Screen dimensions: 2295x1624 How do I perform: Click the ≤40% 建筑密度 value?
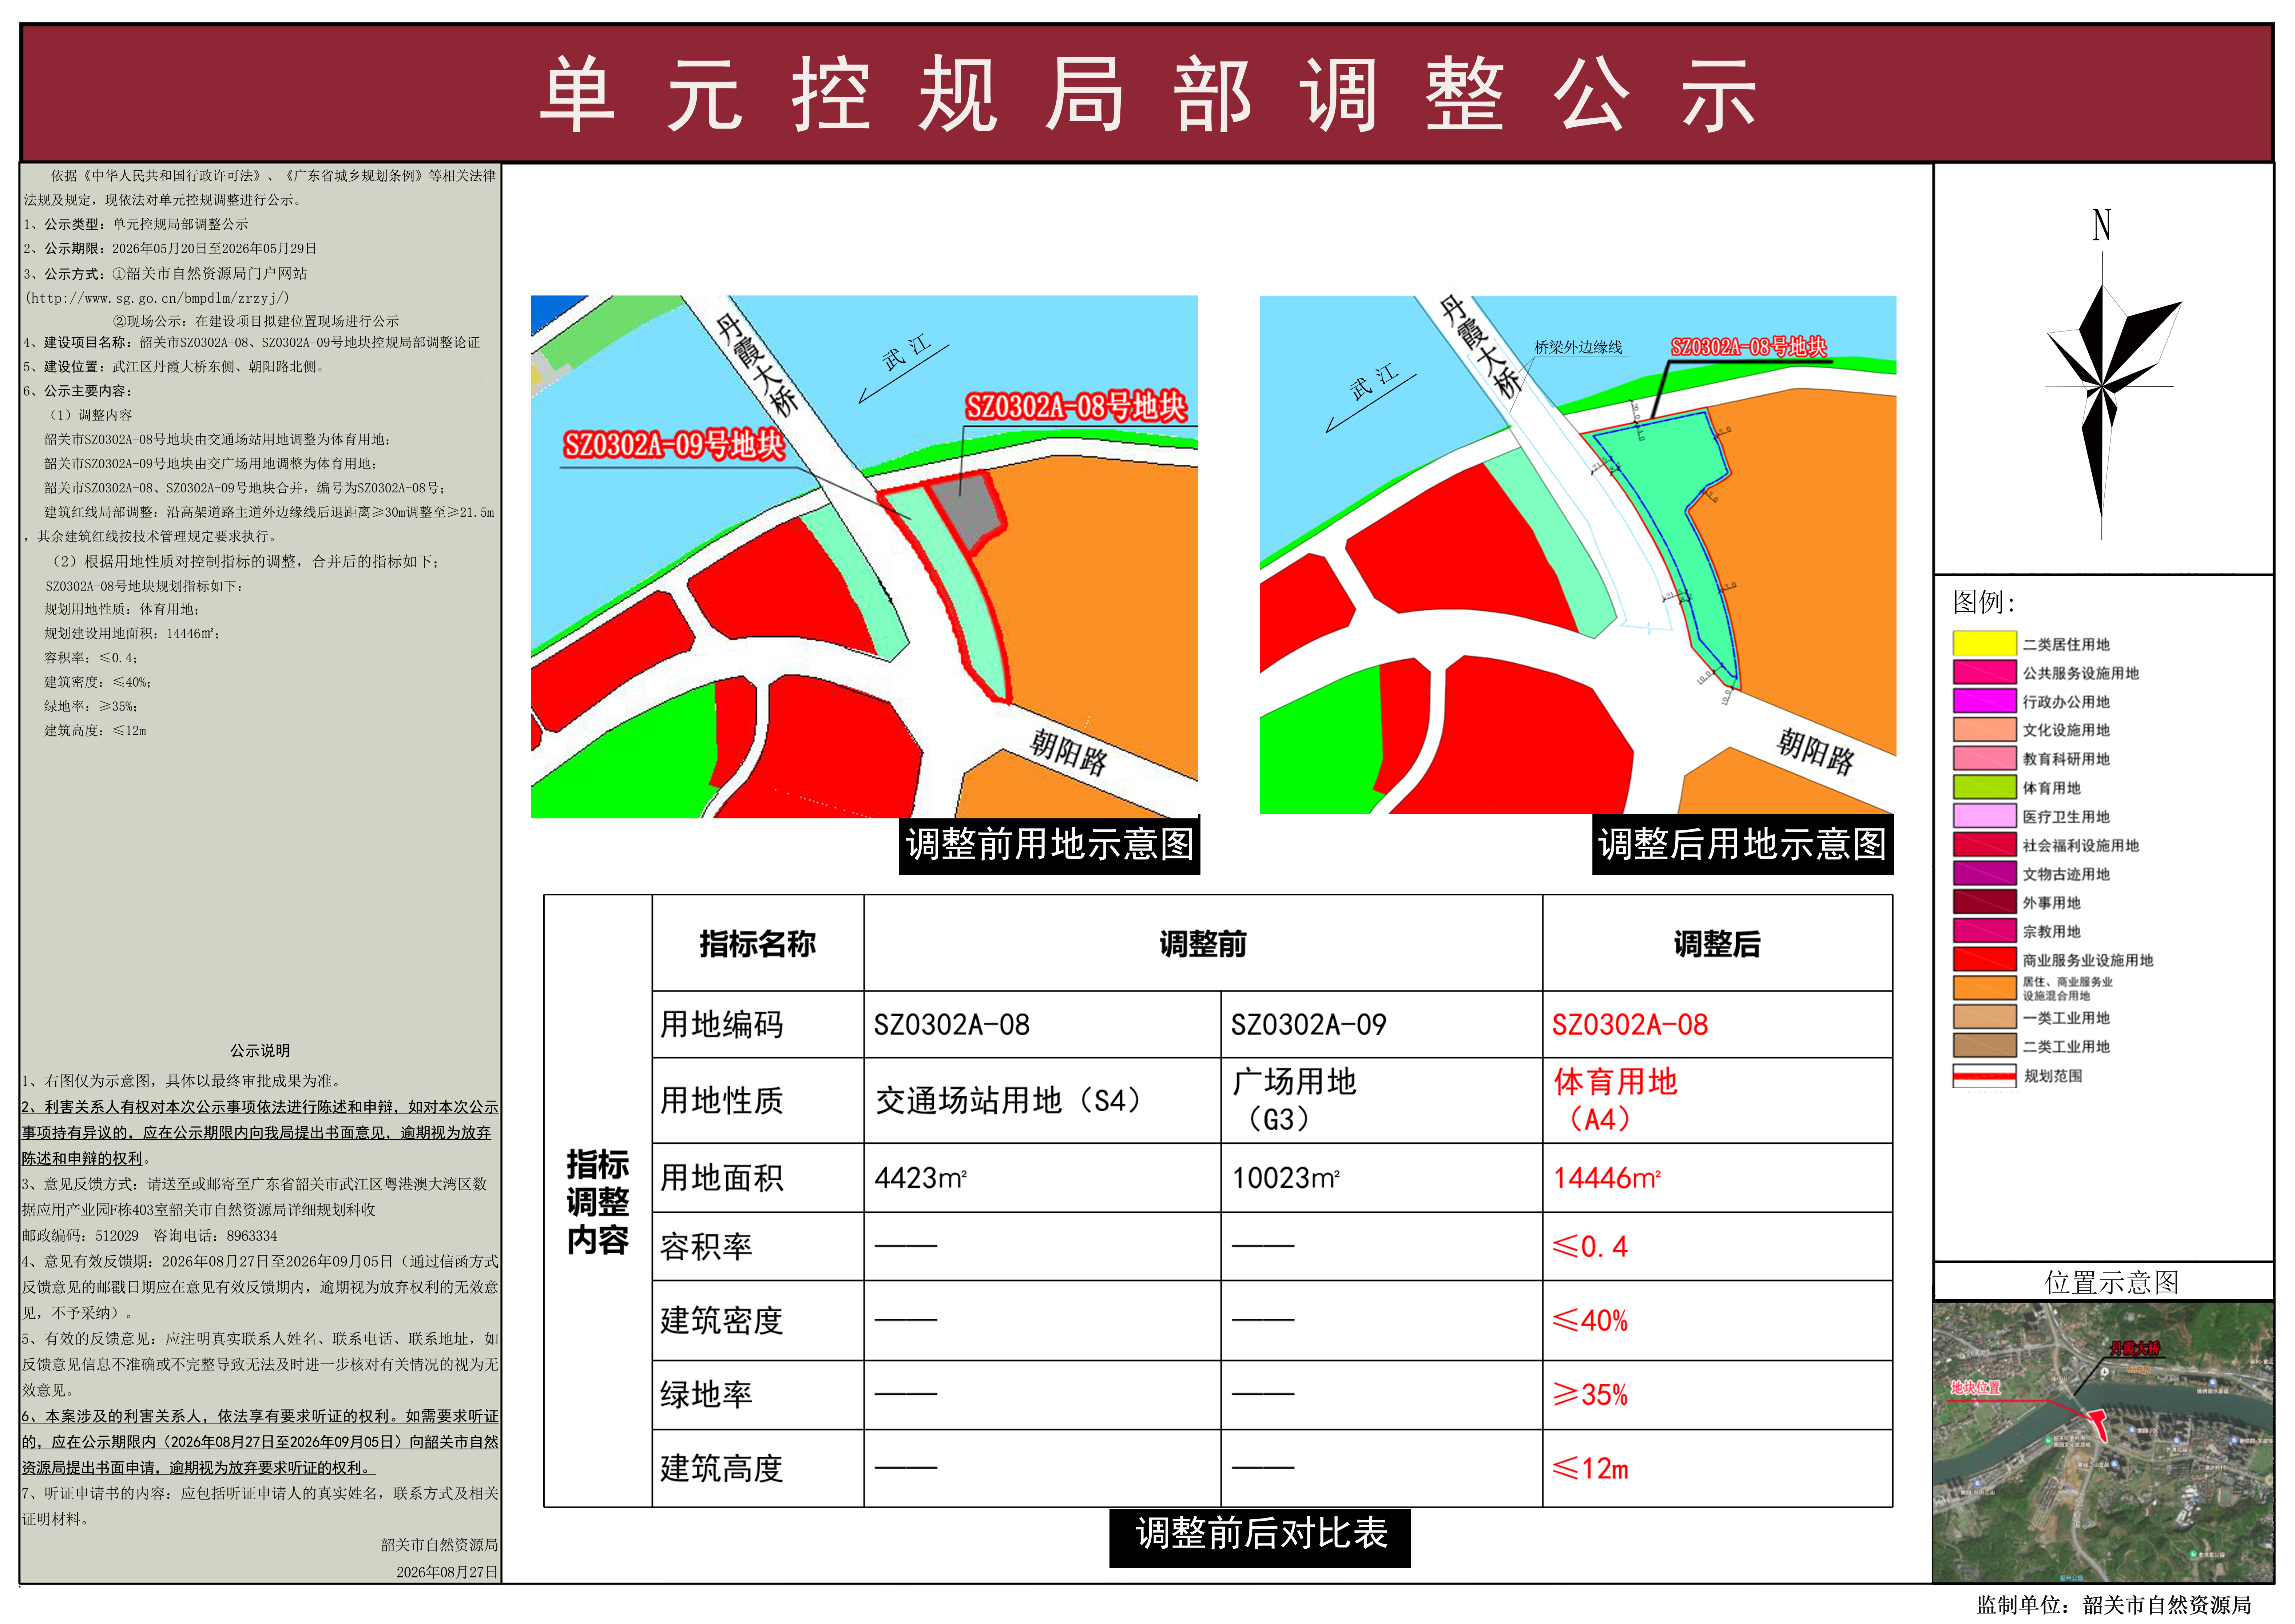coord(1590,1321)
